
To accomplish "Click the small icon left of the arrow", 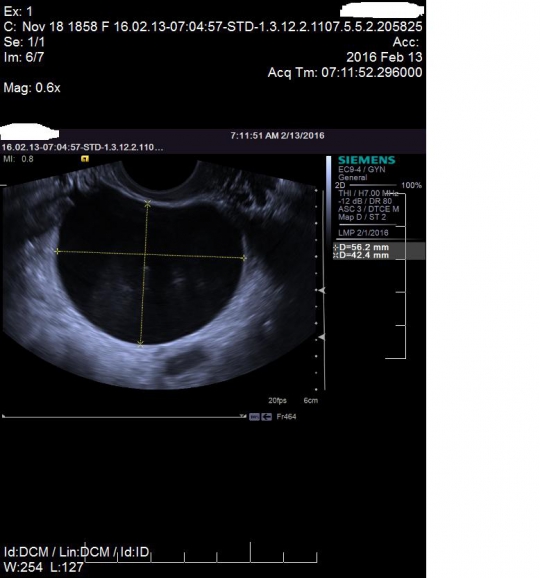I will click(254, 417).
